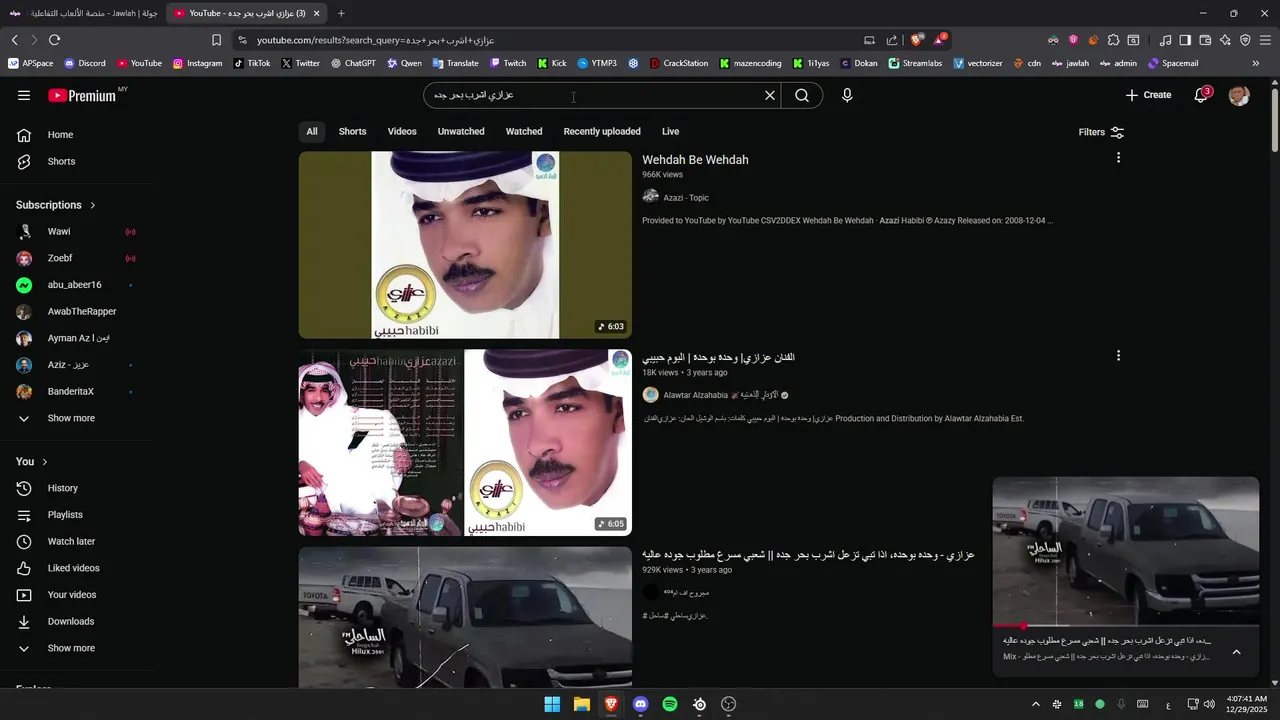Image resolution: width=1280 pixels, height=720 pixels.
Task: Open the Brave Wallet icon
Action: click(1205, 40)
